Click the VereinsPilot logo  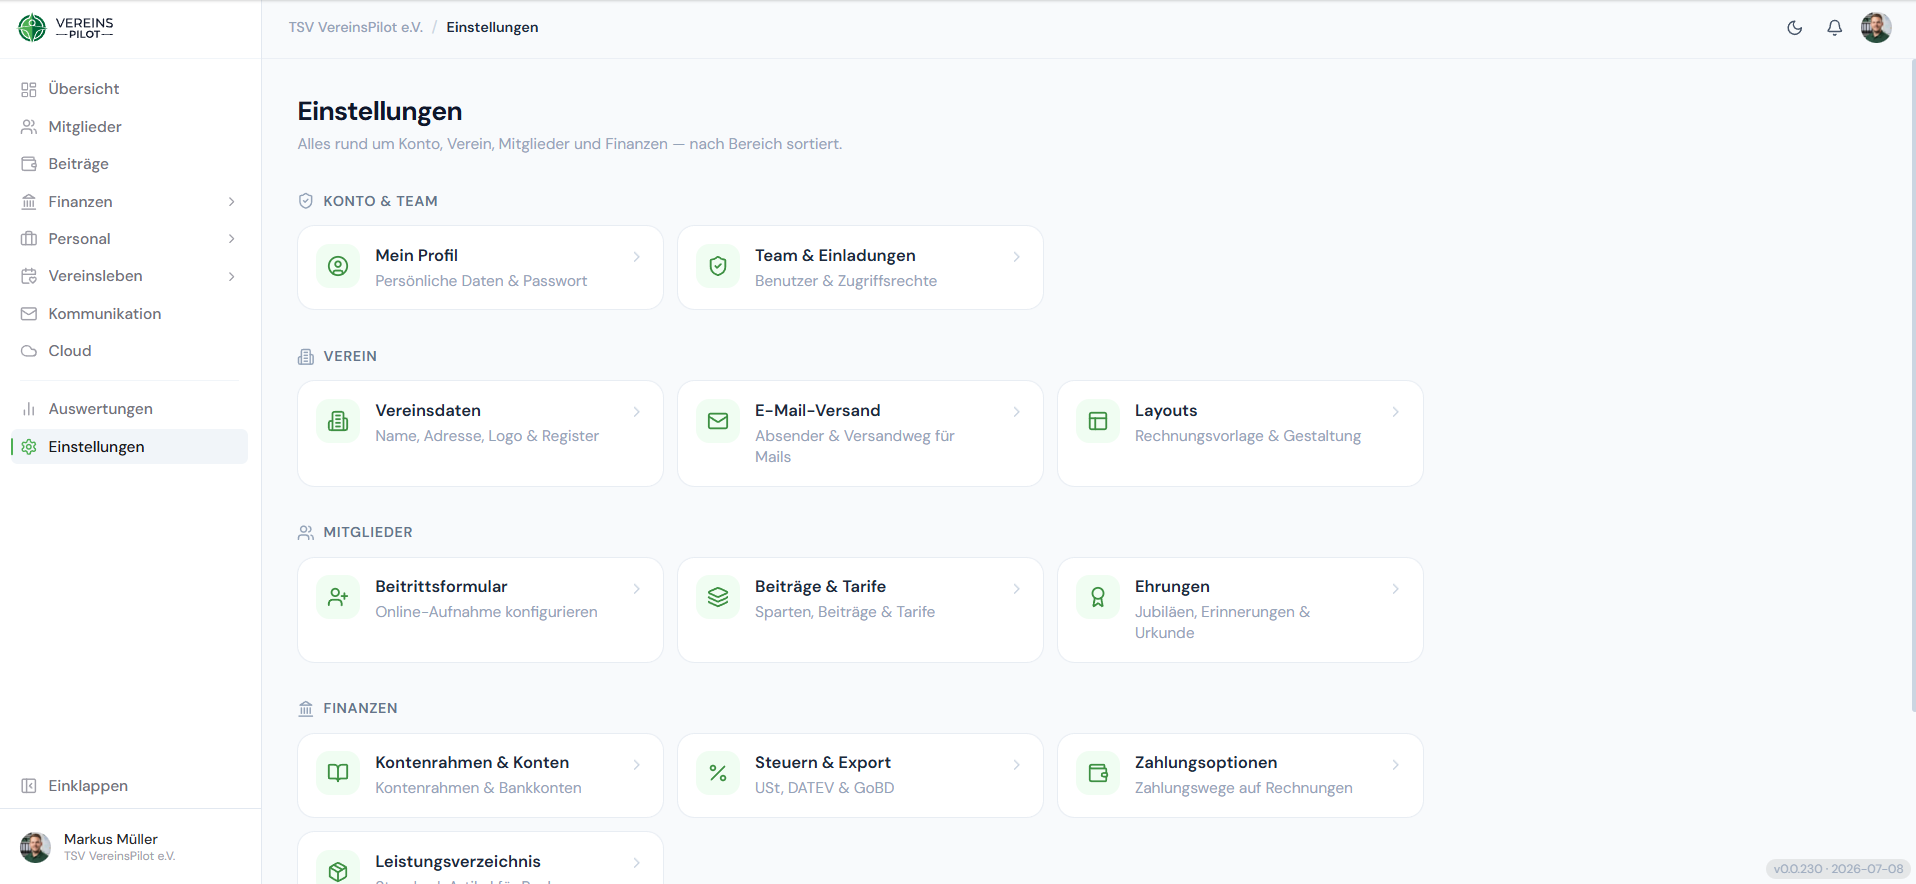click(66, 28)
